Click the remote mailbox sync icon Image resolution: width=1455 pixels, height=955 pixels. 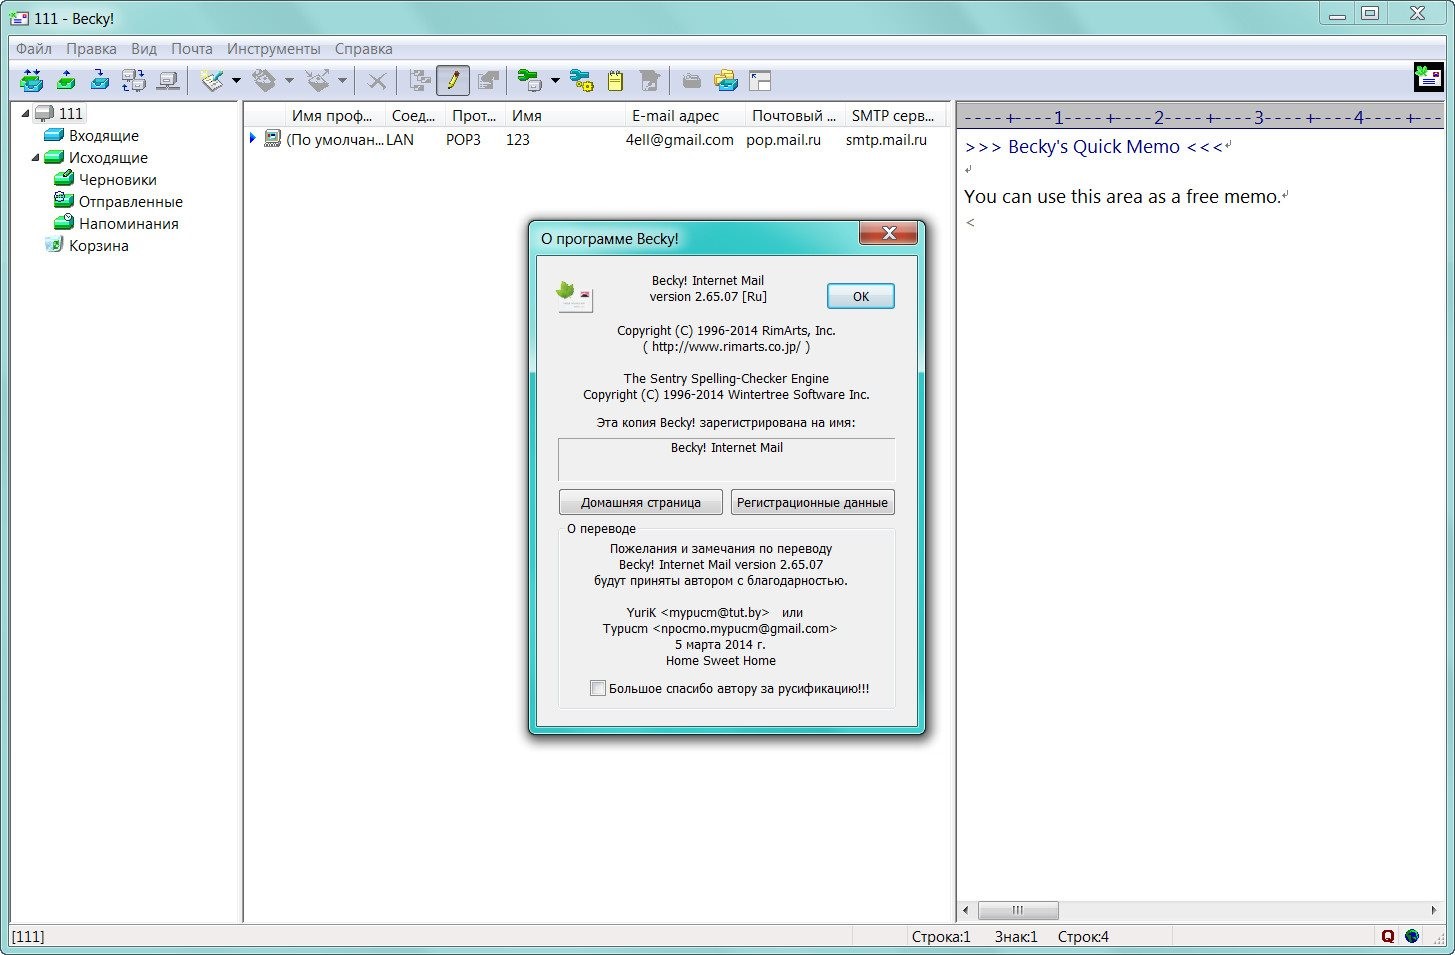click(134, 80)
